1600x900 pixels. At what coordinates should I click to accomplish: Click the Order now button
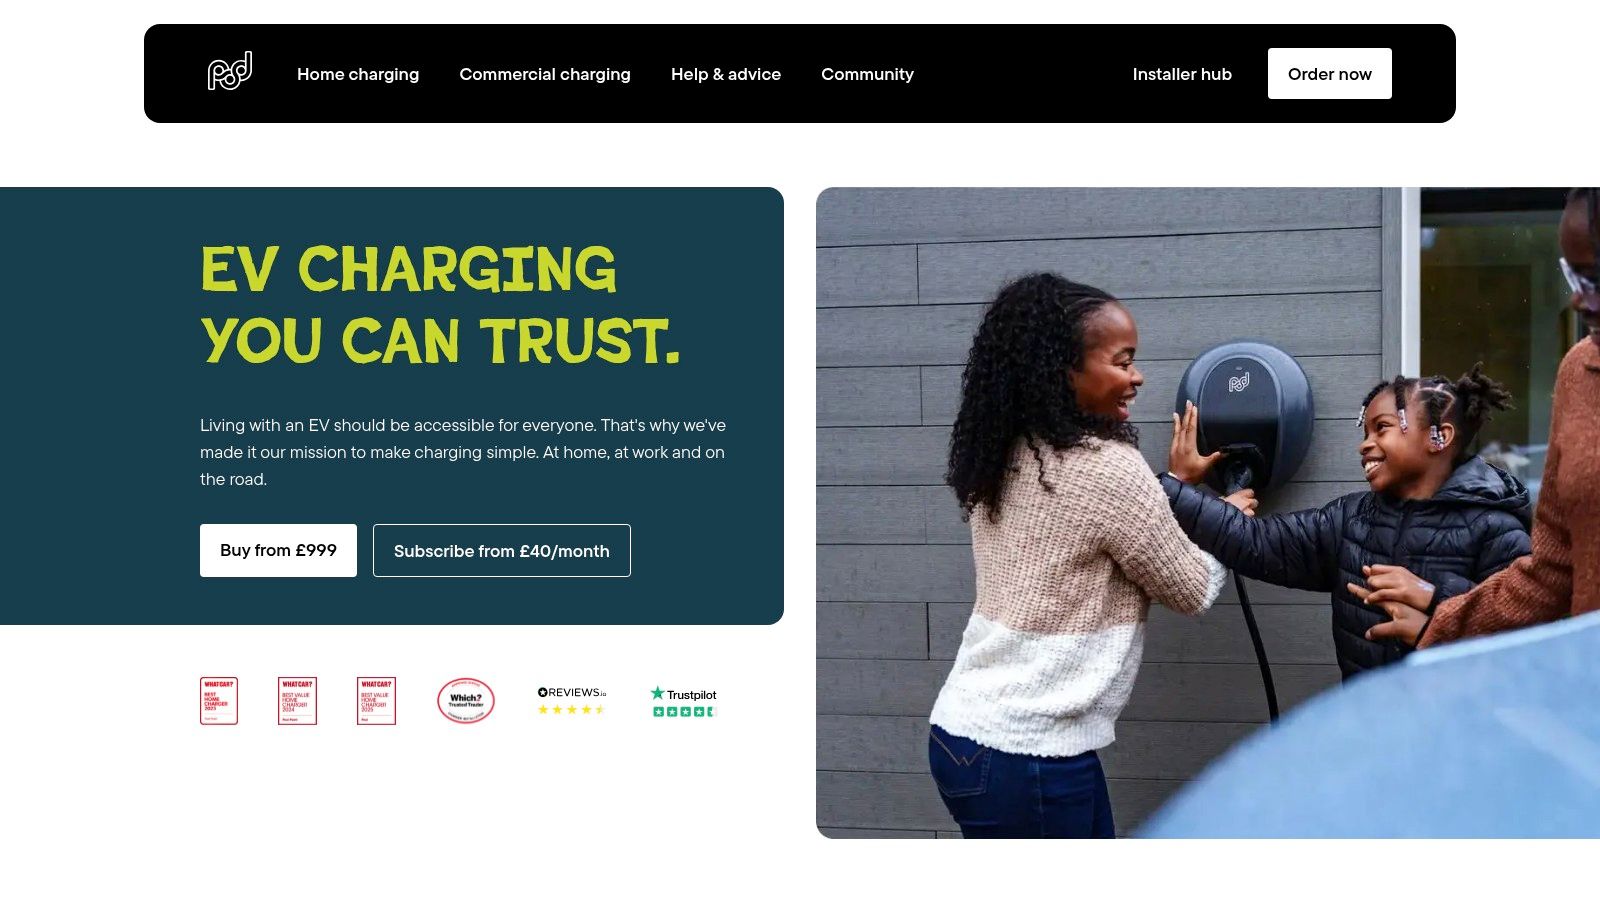pyautogui.click(x=1330, y=74)
